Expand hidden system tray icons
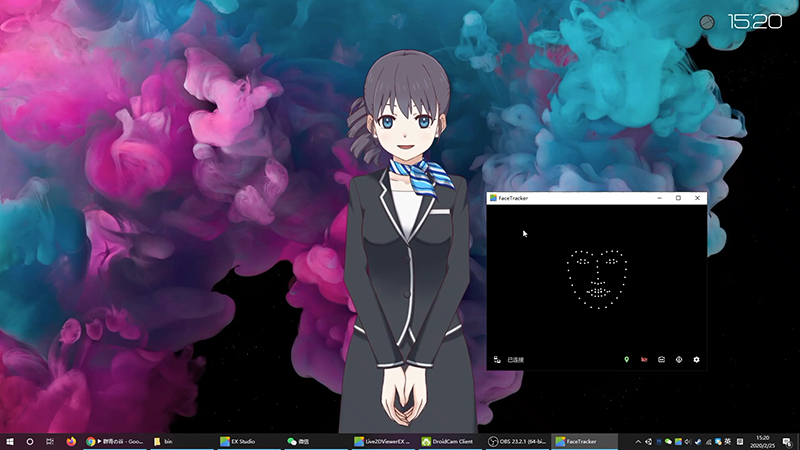The width and height of the screenshot is (800, 450). coord(638,442)
